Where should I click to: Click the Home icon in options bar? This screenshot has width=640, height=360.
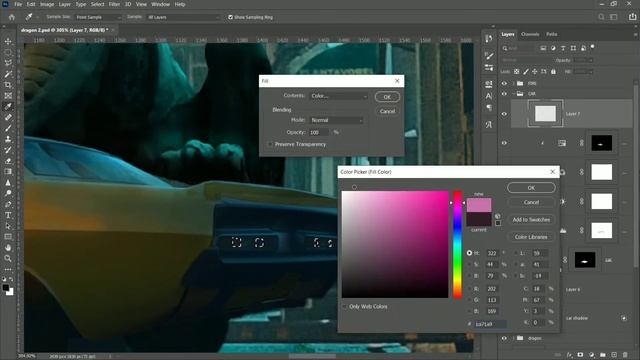pos(11,17)
